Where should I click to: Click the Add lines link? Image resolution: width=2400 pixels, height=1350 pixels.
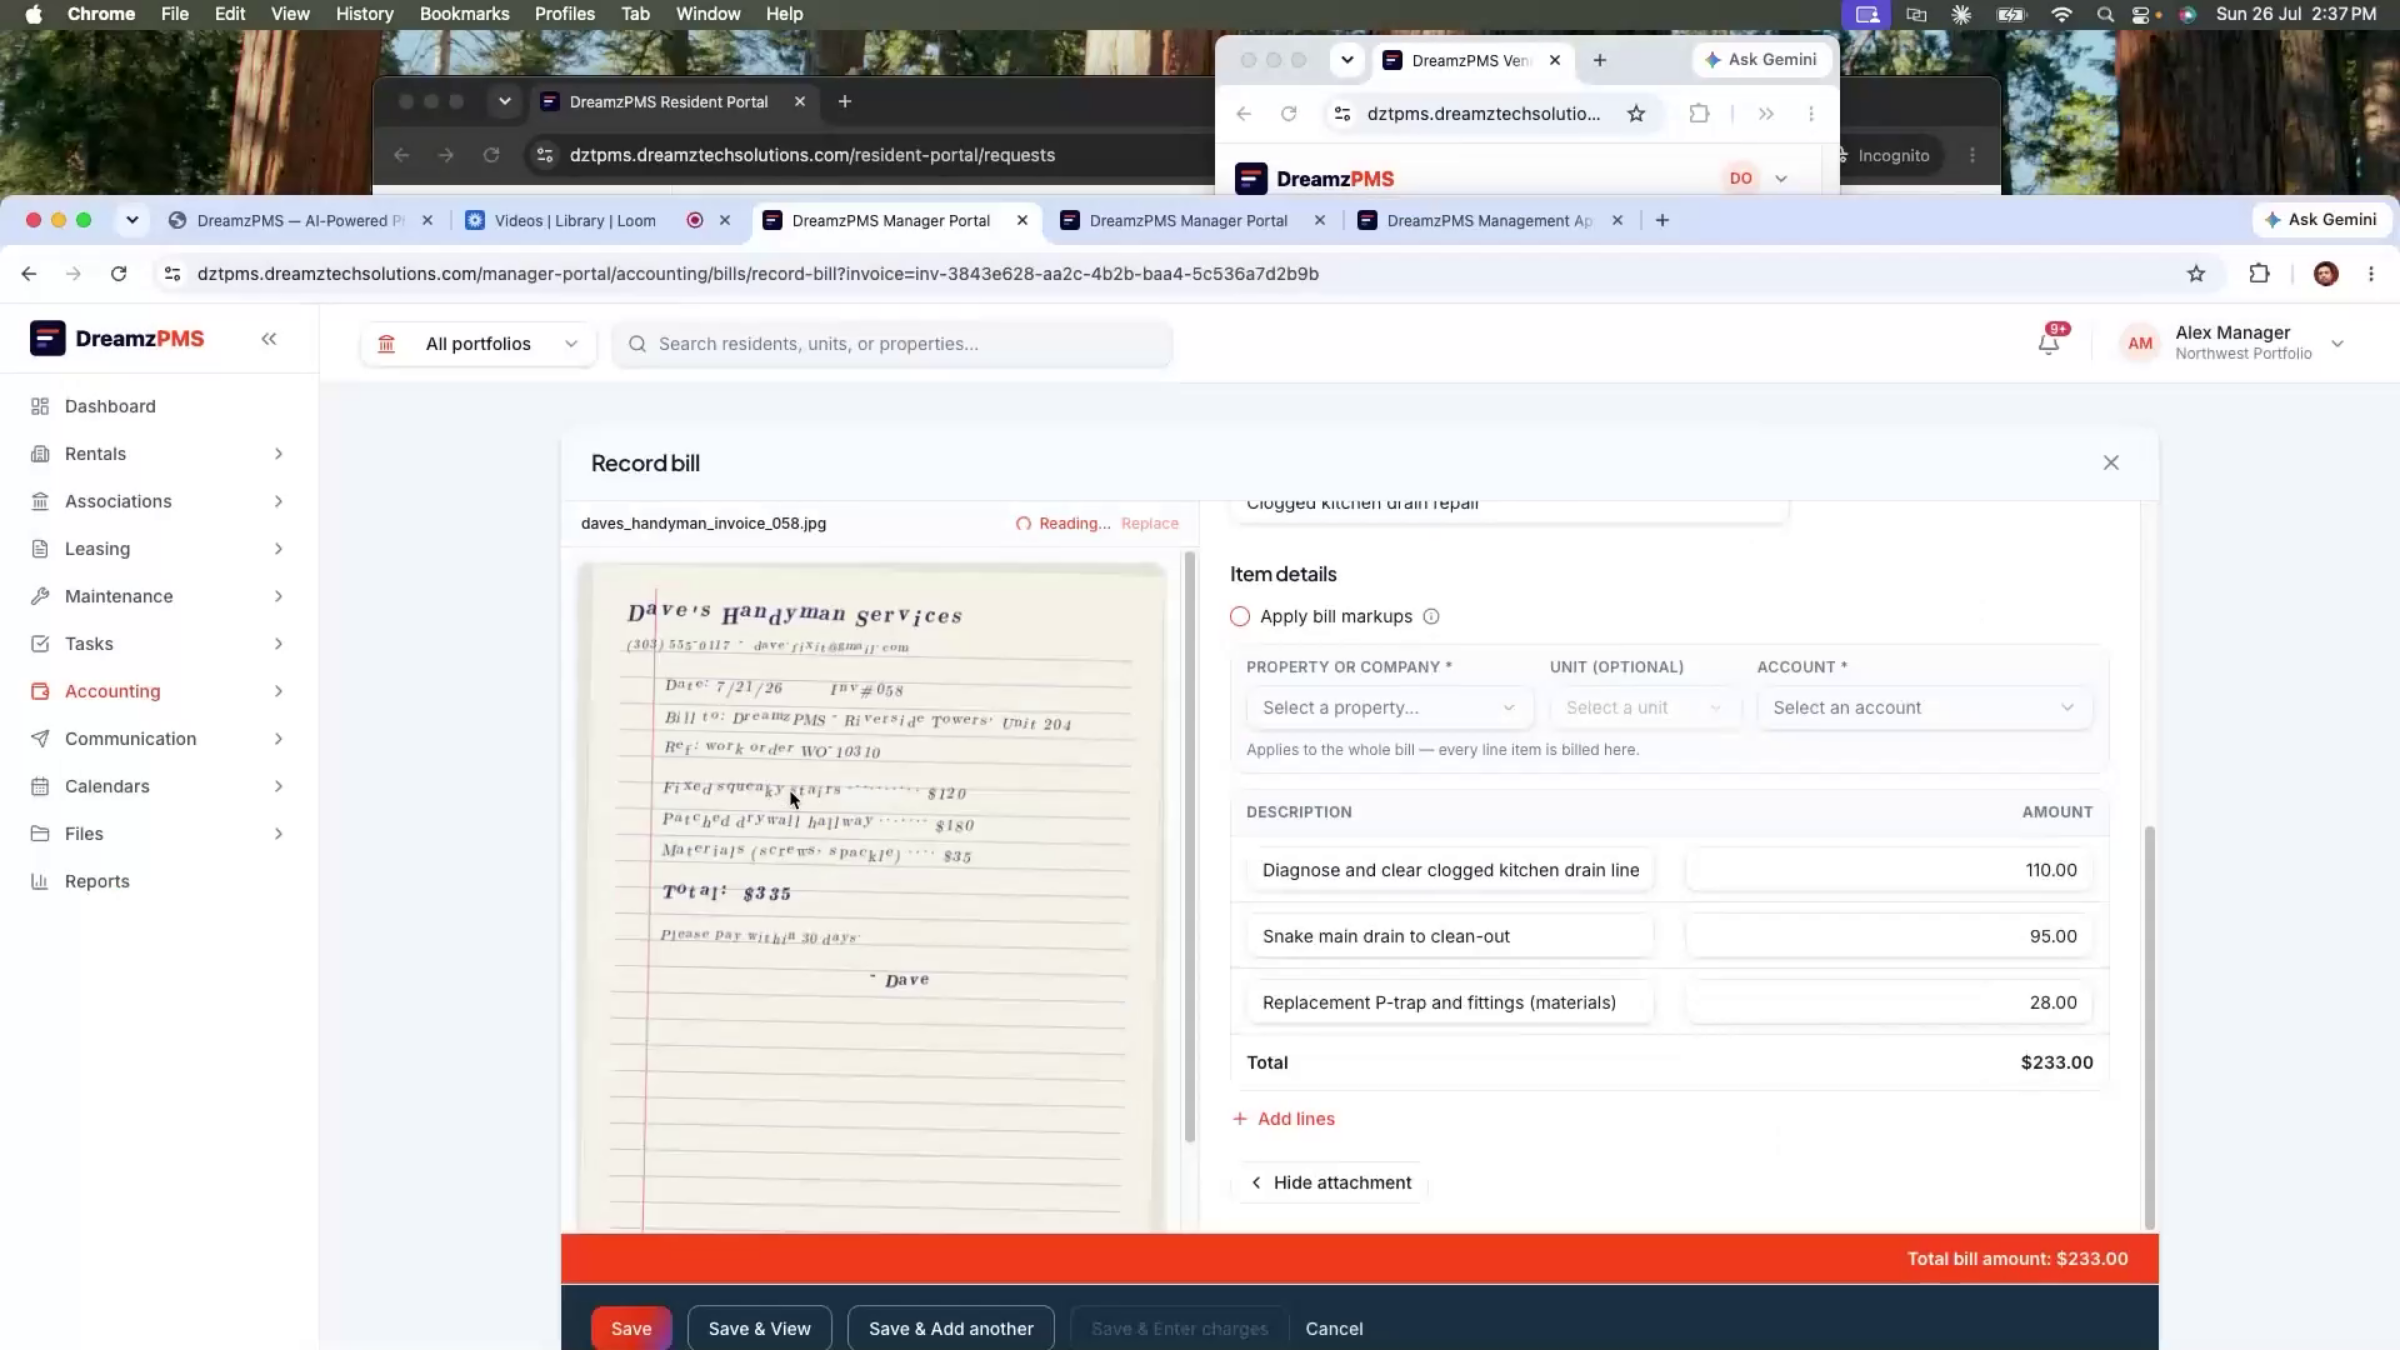[x=1284, y=1119]
